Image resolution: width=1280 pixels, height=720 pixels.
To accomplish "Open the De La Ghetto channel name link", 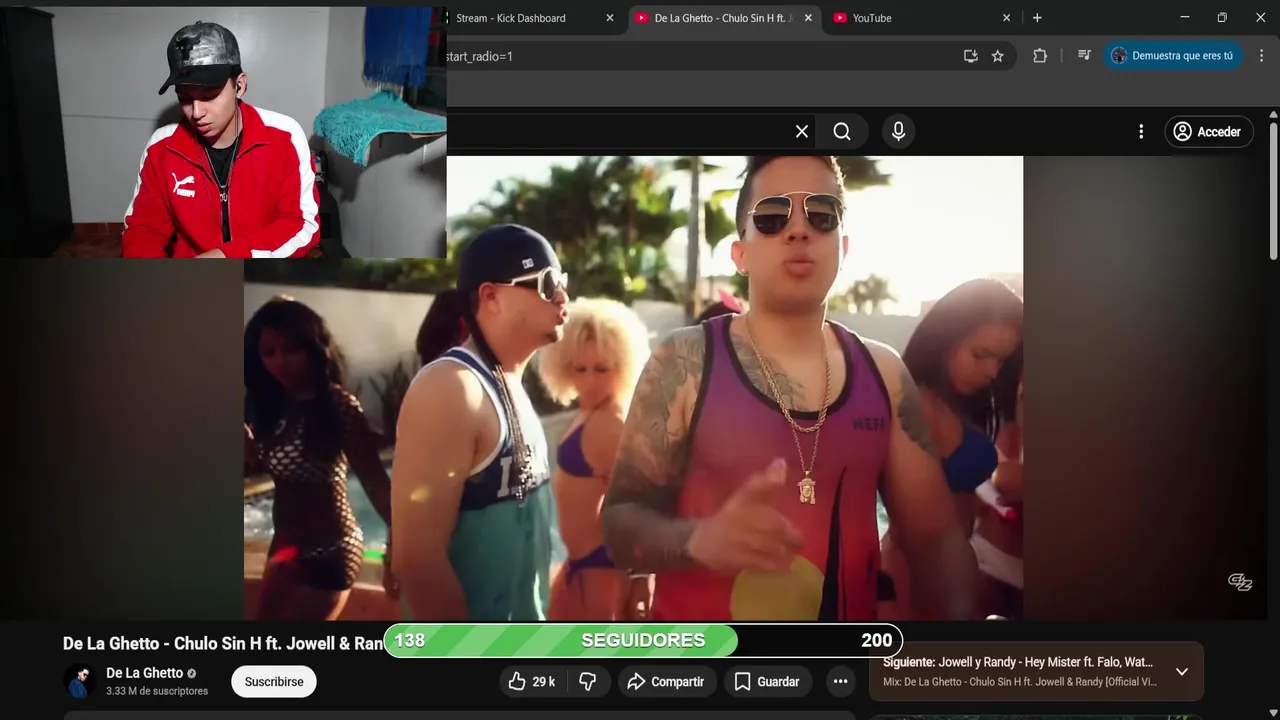I will (144, 673).
